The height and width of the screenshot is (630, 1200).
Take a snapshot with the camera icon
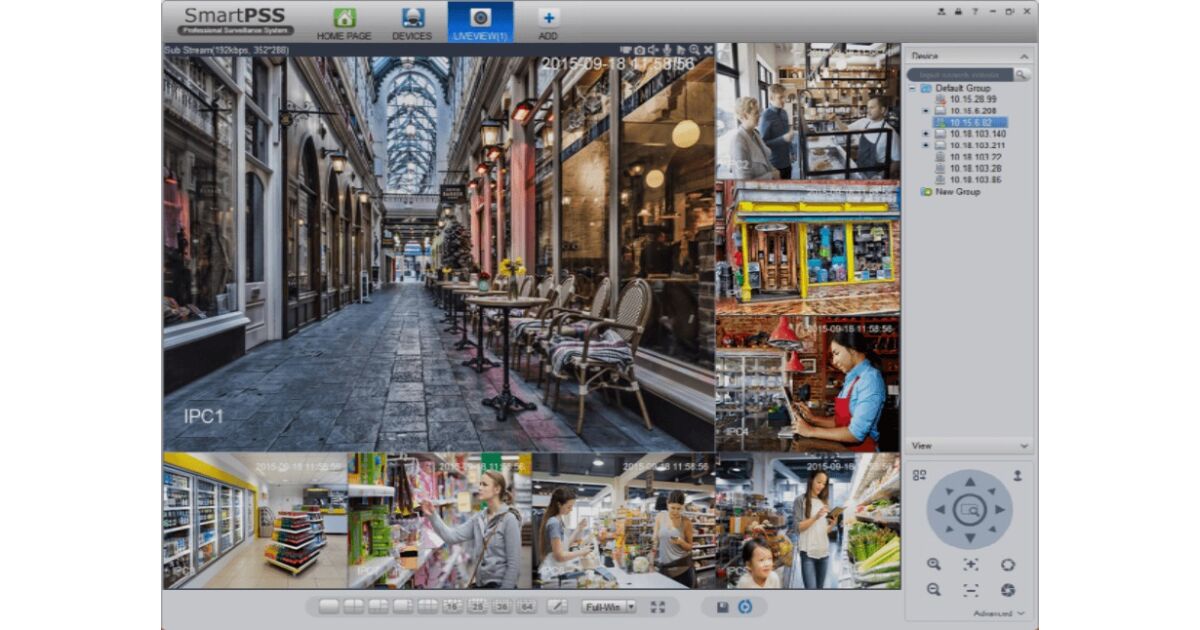click(640, 50)
